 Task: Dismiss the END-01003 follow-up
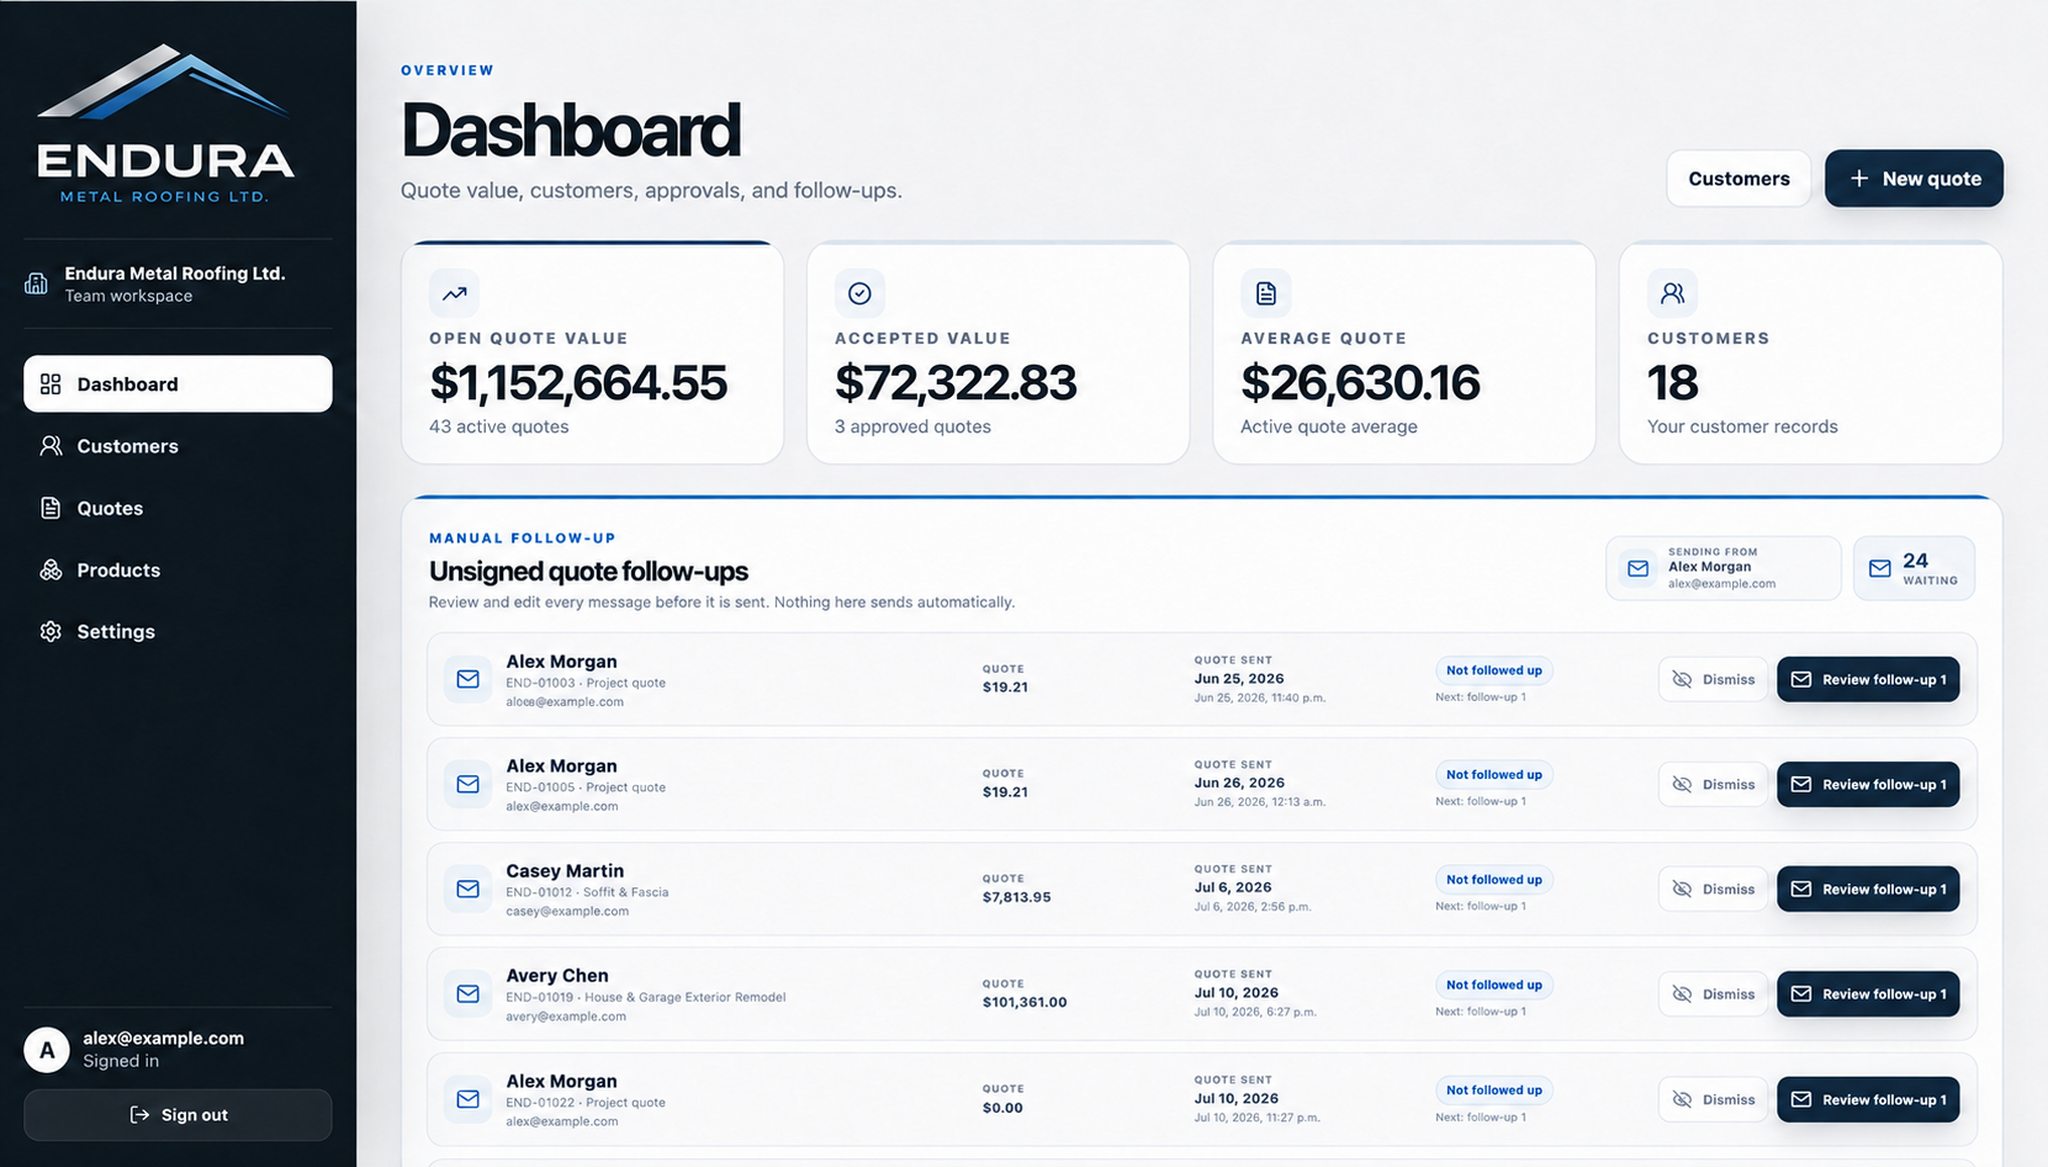1713,680
